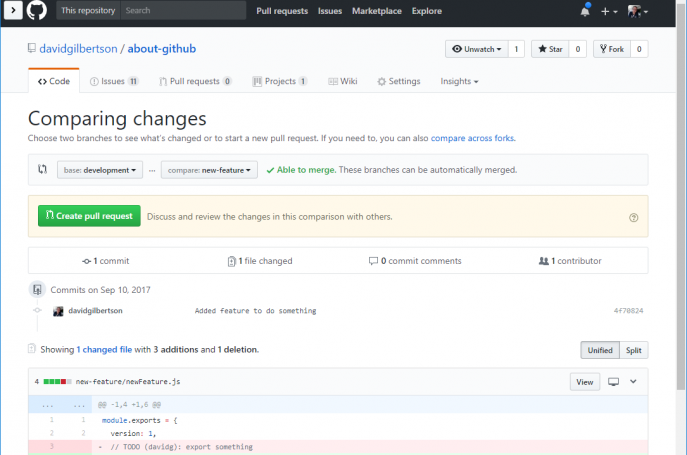Open the repository Pull requests tab
Viewport: 687px width, 455px height.
[195, 81]
